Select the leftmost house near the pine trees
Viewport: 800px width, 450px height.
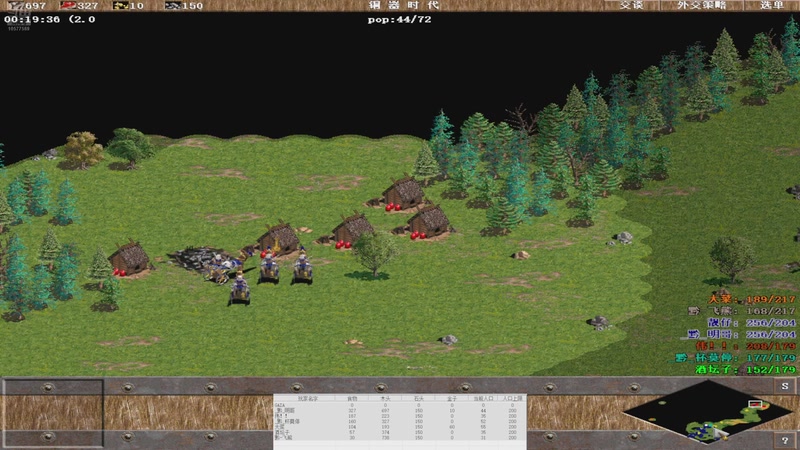pyautogui.click(x=129, y=258)
